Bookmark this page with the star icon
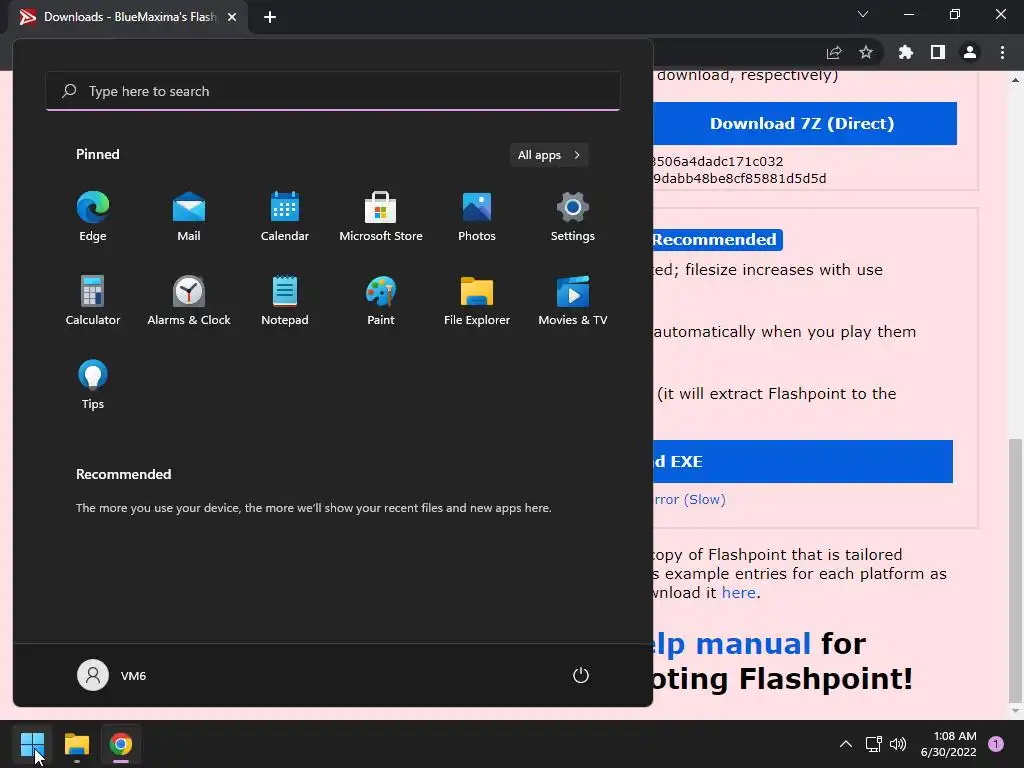 (x=866, y=52)
